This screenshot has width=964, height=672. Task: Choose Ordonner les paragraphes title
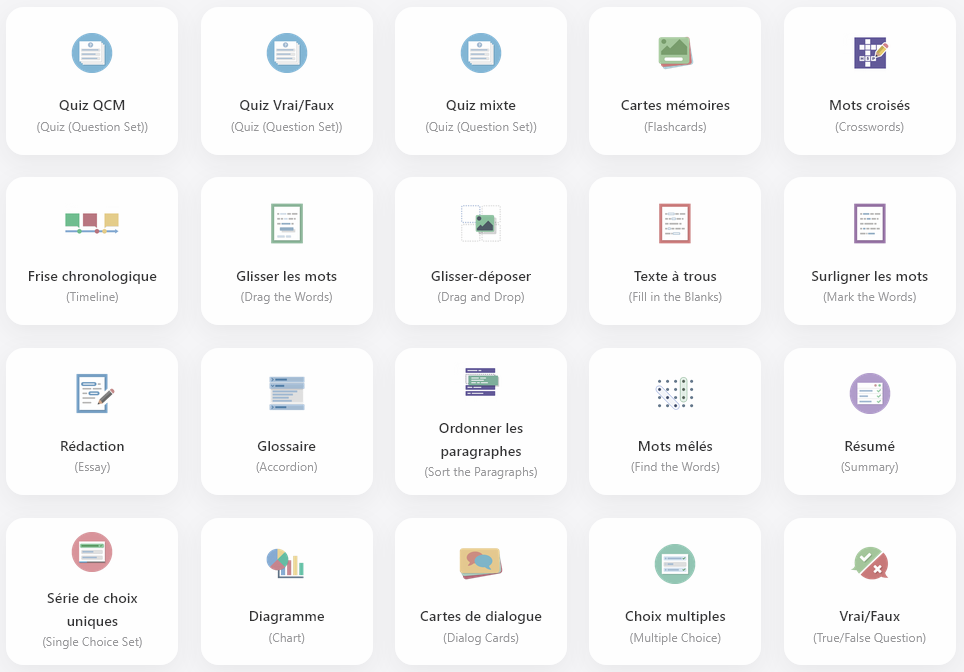pyautogui.click(x=481, y=439)
